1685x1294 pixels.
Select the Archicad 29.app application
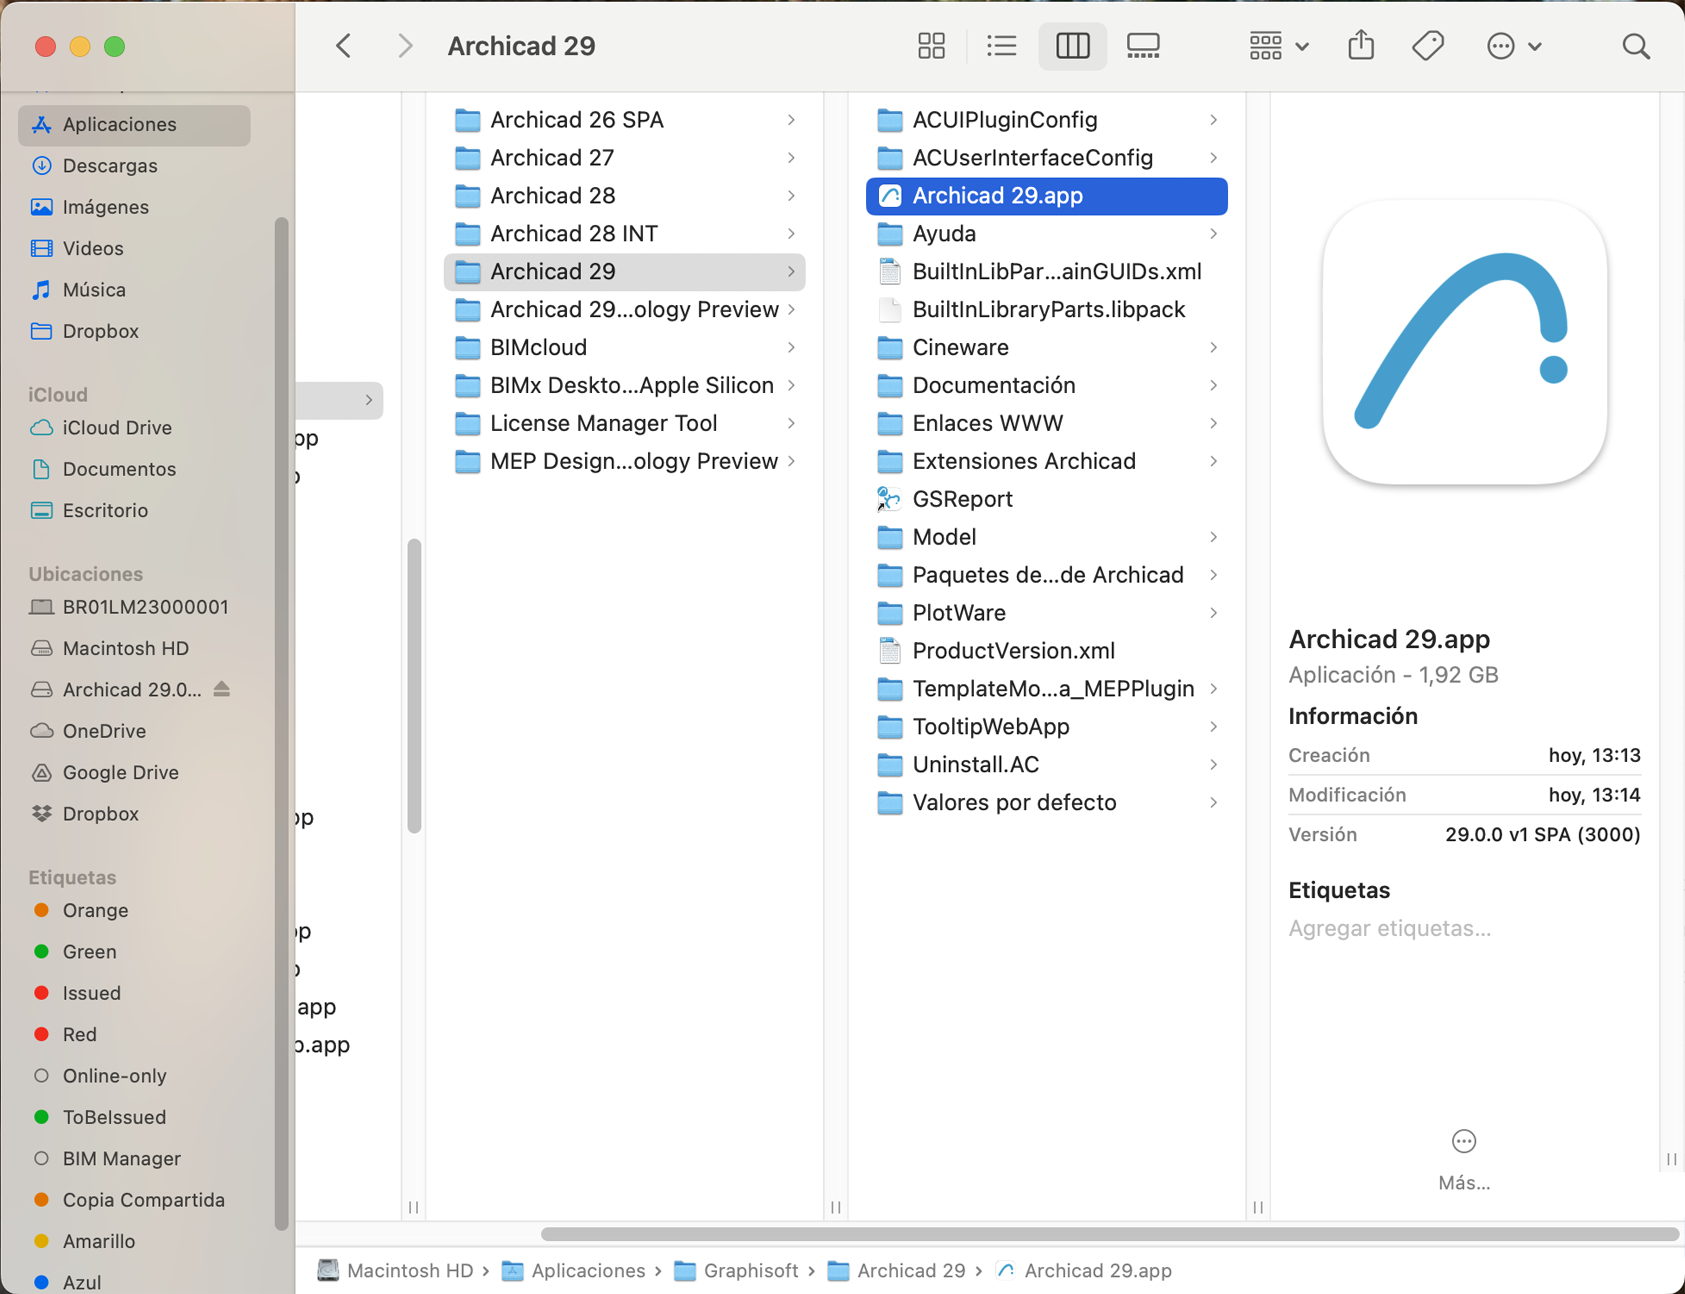point(1046,196)
